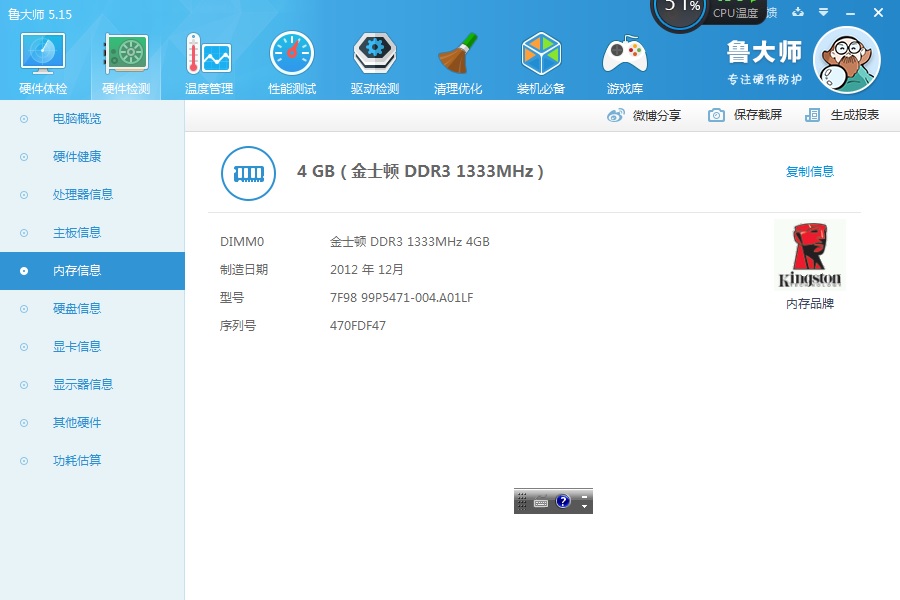Click serial number 470FDF47
Screen dimensions: 900x600
358,326
